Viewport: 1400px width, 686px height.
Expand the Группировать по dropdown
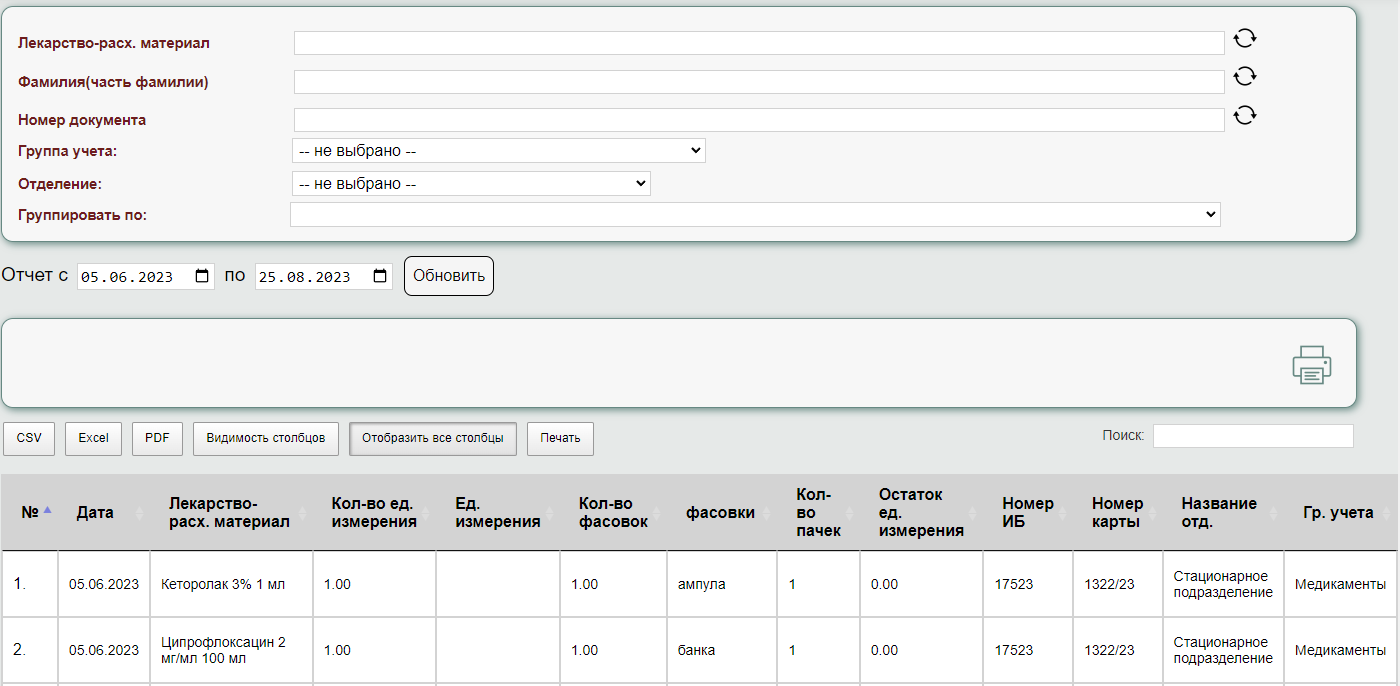[755, 215]
